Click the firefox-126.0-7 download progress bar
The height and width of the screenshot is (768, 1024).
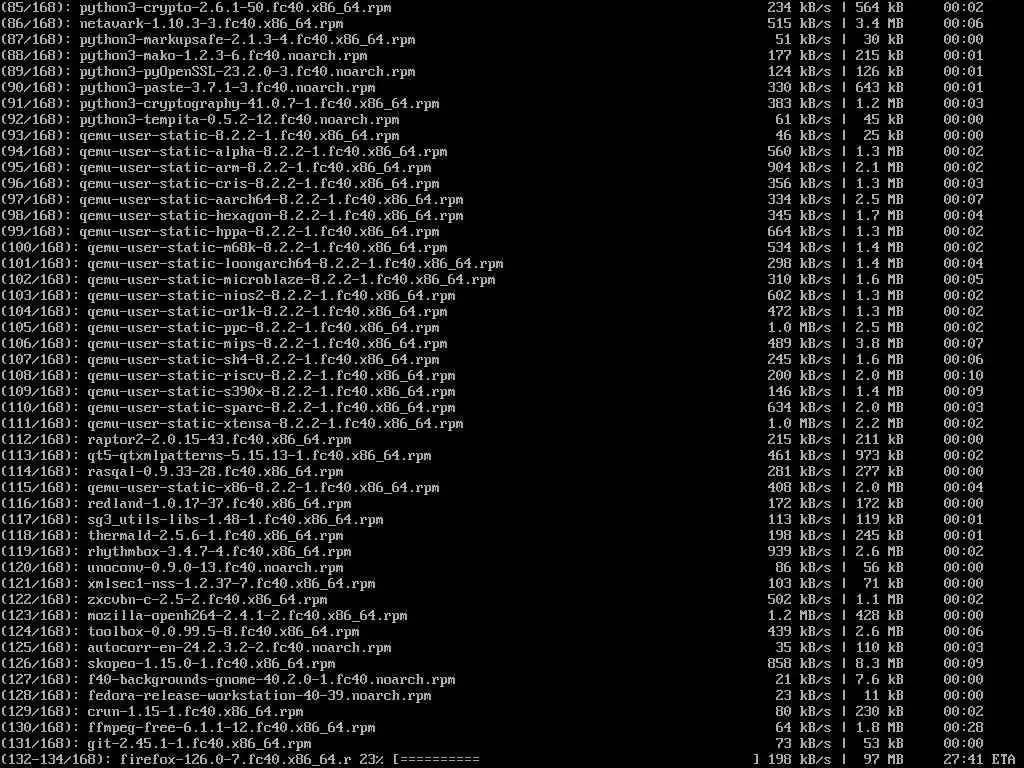[x=576, y=759]
